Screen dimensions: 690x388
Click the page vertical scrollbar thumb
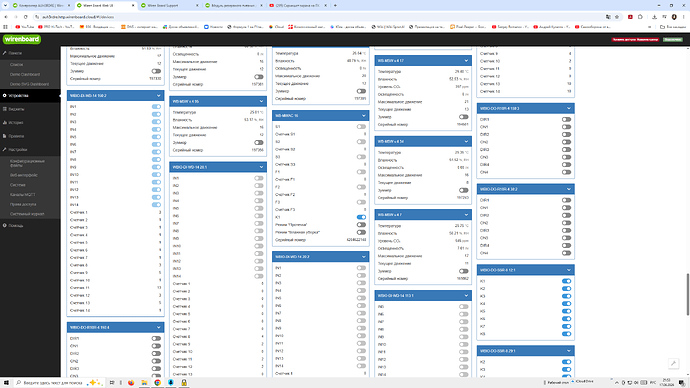[687, 294]
